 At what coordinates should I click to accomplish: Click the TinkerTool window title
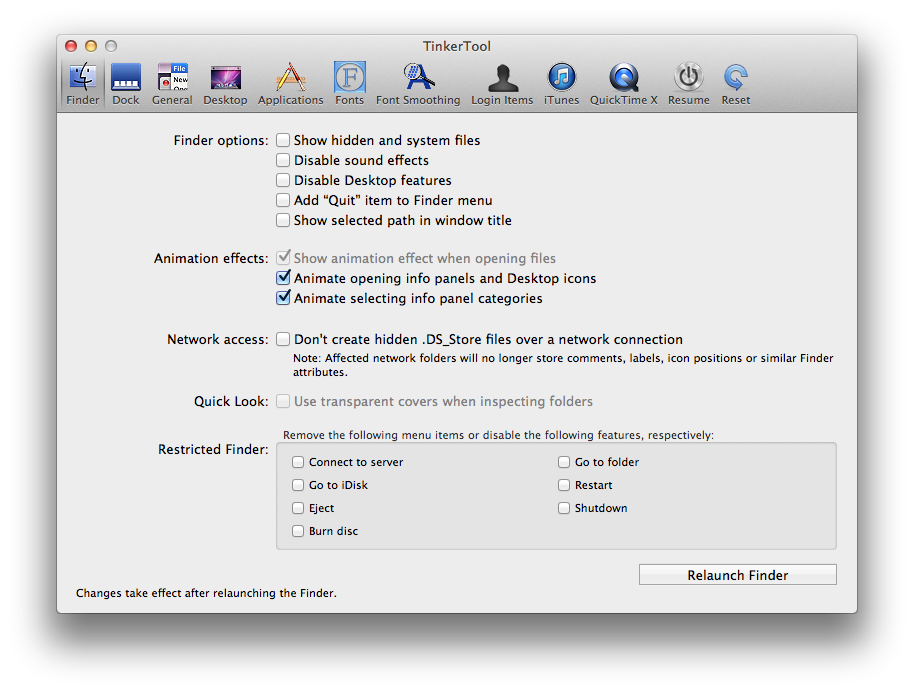click(457, 46)
